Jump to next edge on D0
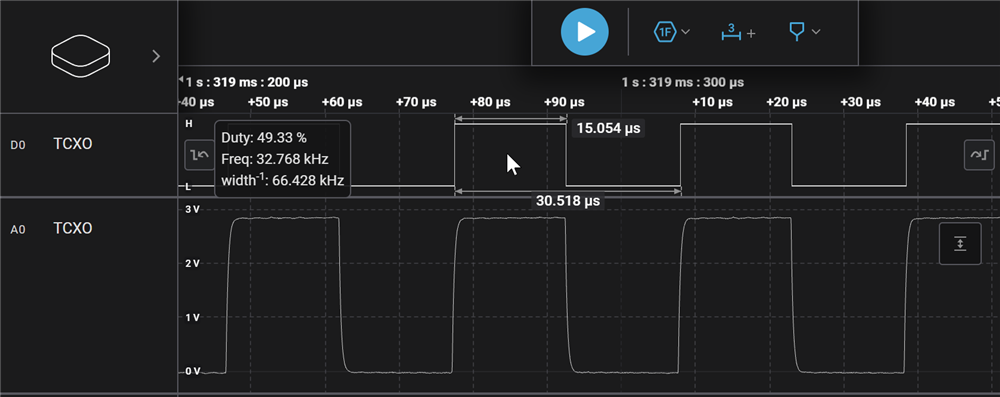 [979, 155]
